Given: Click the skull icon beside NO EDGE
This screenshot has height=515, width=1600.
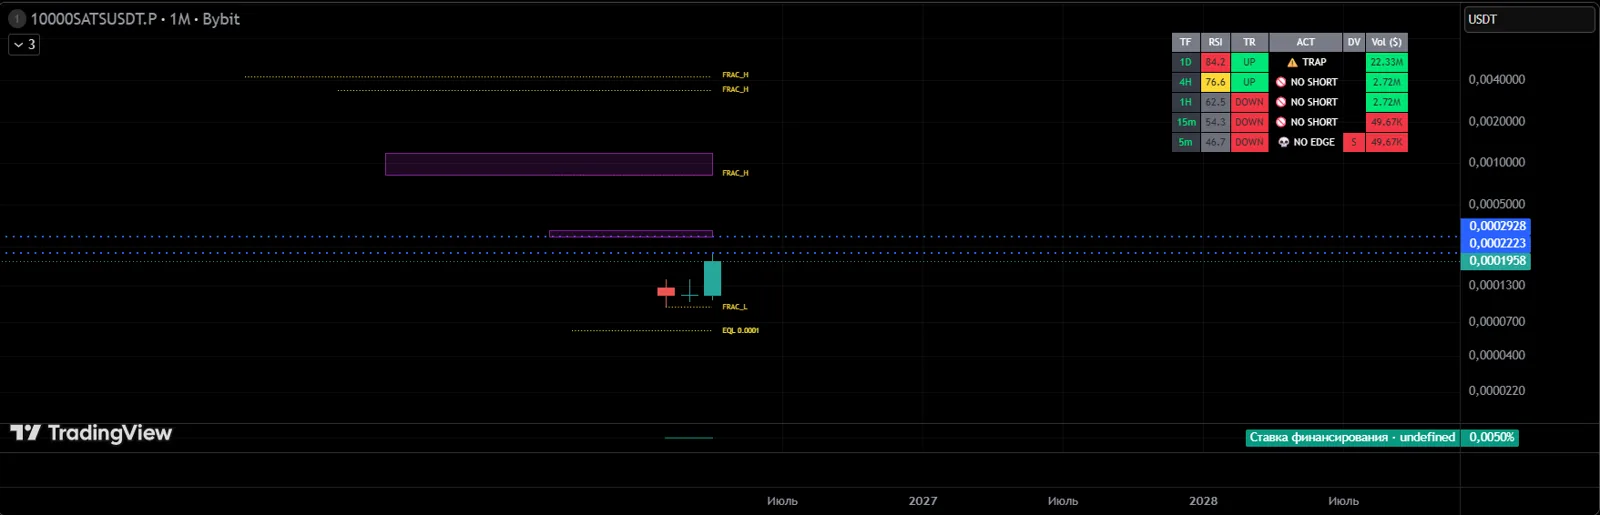Looking at the screenshot, I should point(1284,142).
